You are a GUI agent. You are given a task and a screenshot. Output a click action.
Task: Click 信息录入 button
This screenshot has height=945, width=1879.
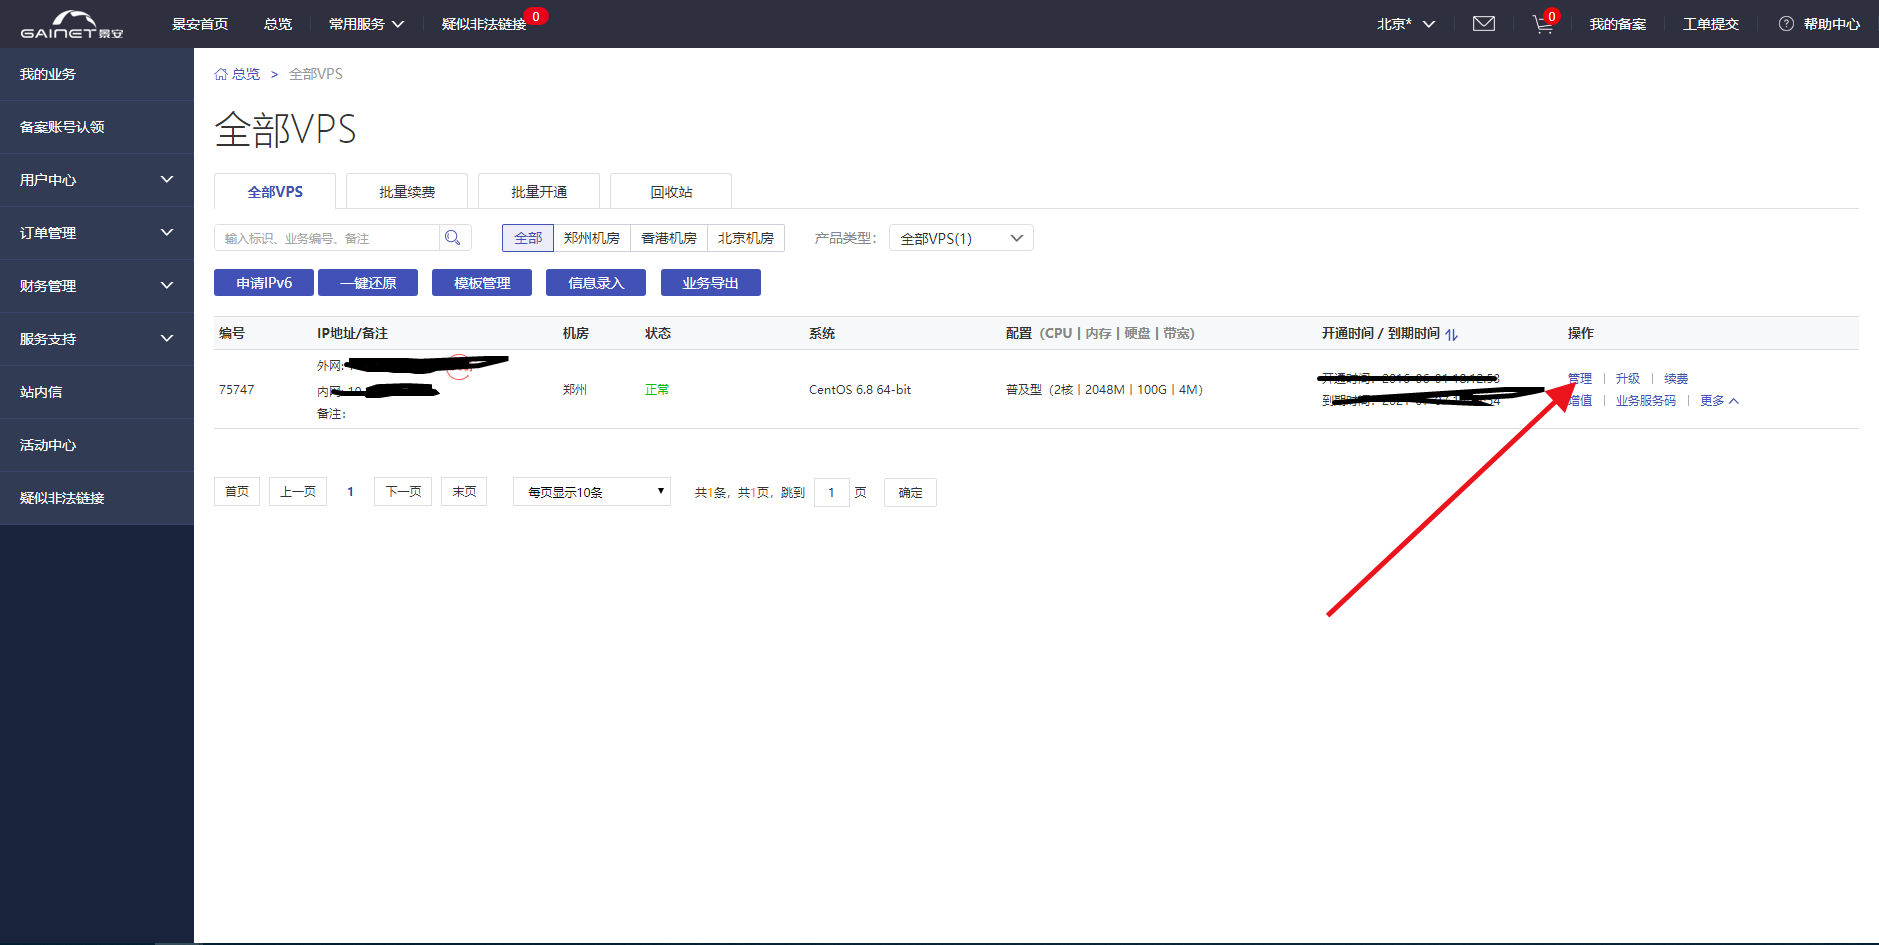(x=596, y=283)
